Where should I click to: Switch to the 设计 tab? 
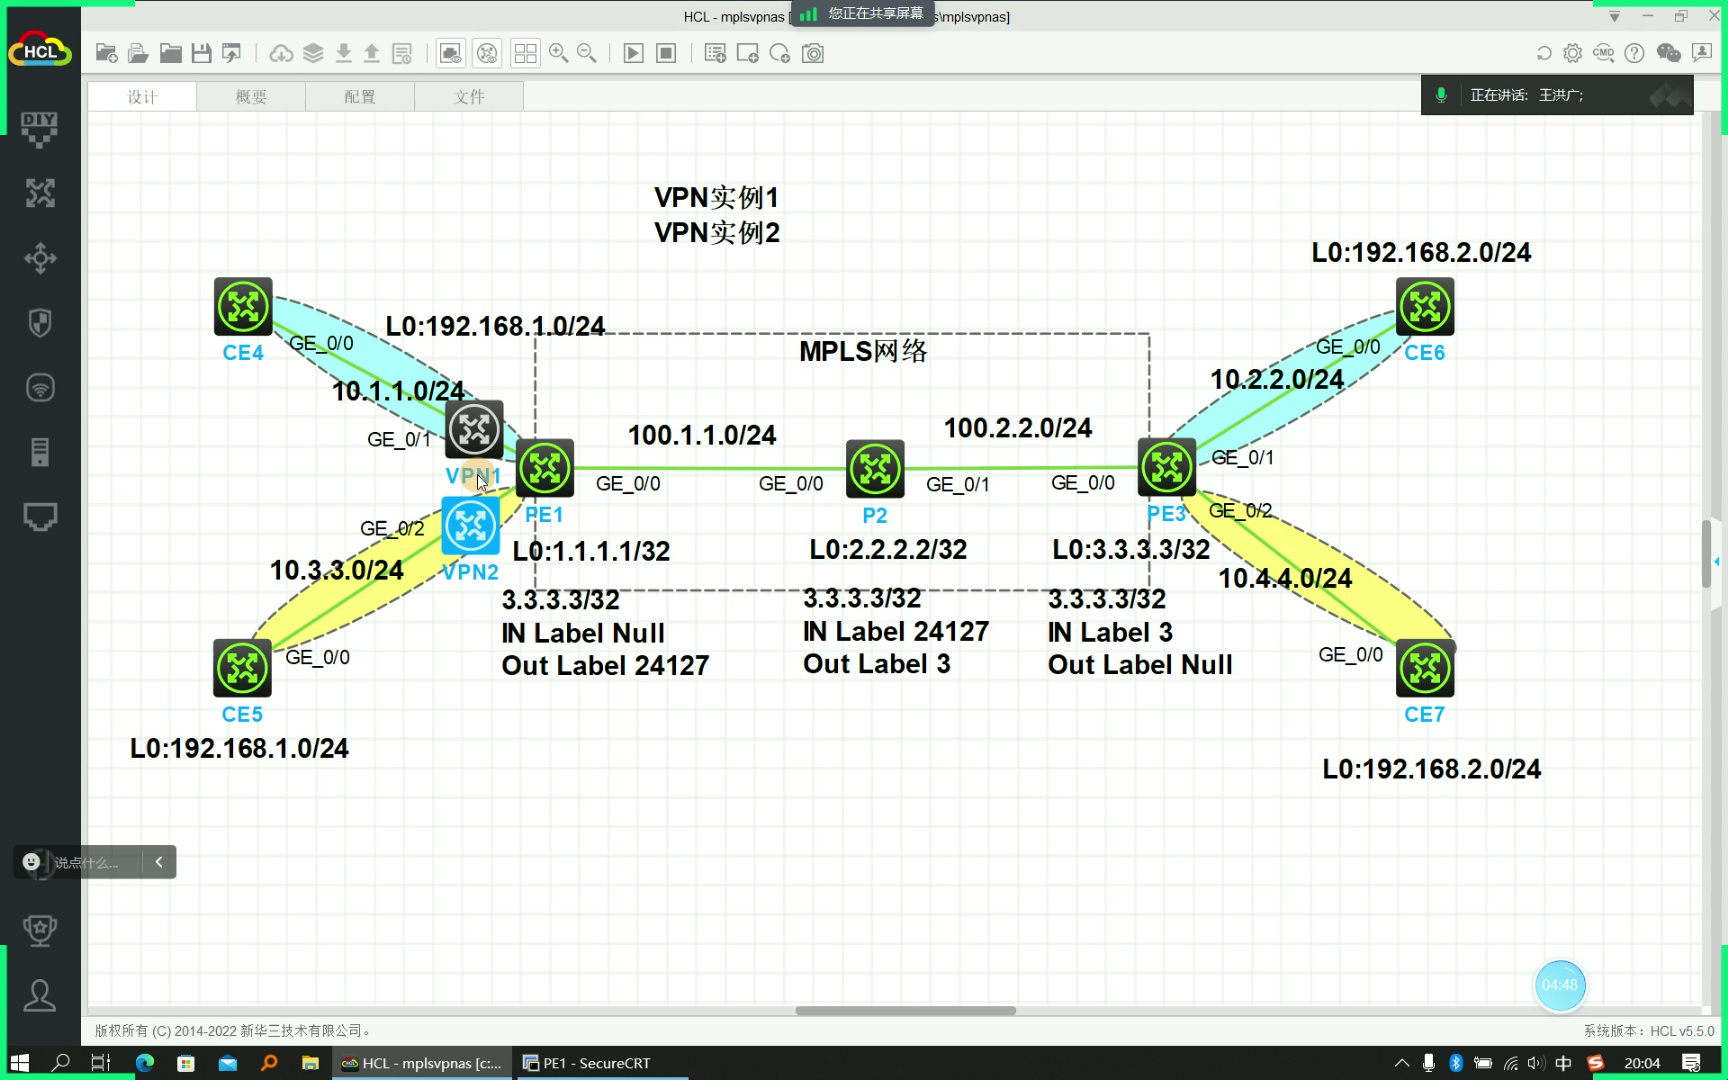142,97
